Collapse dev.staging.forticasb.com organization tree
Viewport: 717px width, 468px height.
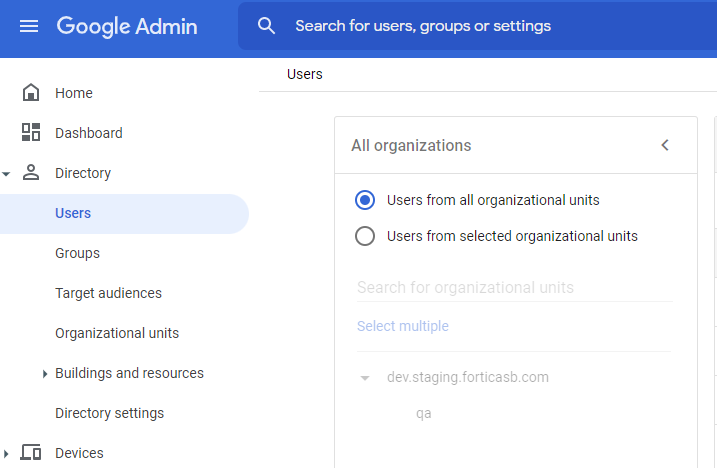pos(365,378)
